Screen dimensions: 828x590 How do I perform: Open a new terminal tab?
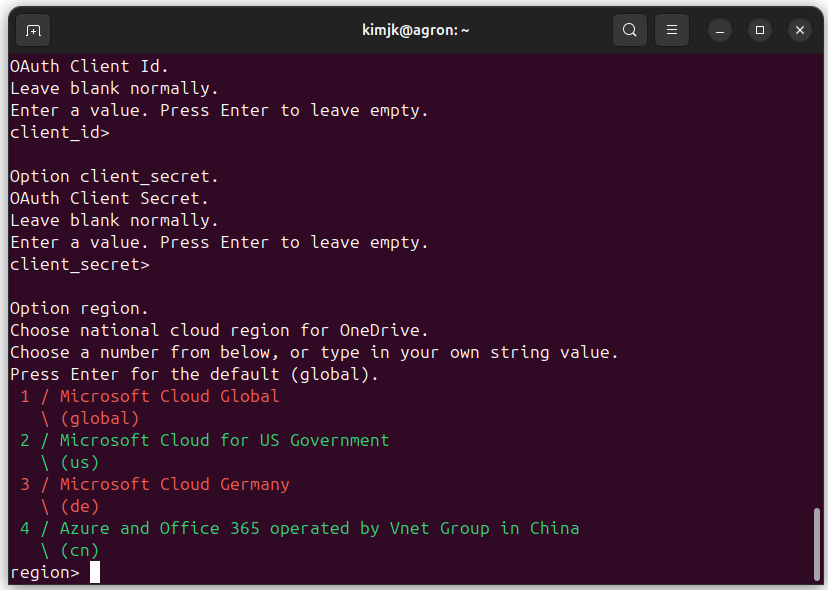(33, 30)
